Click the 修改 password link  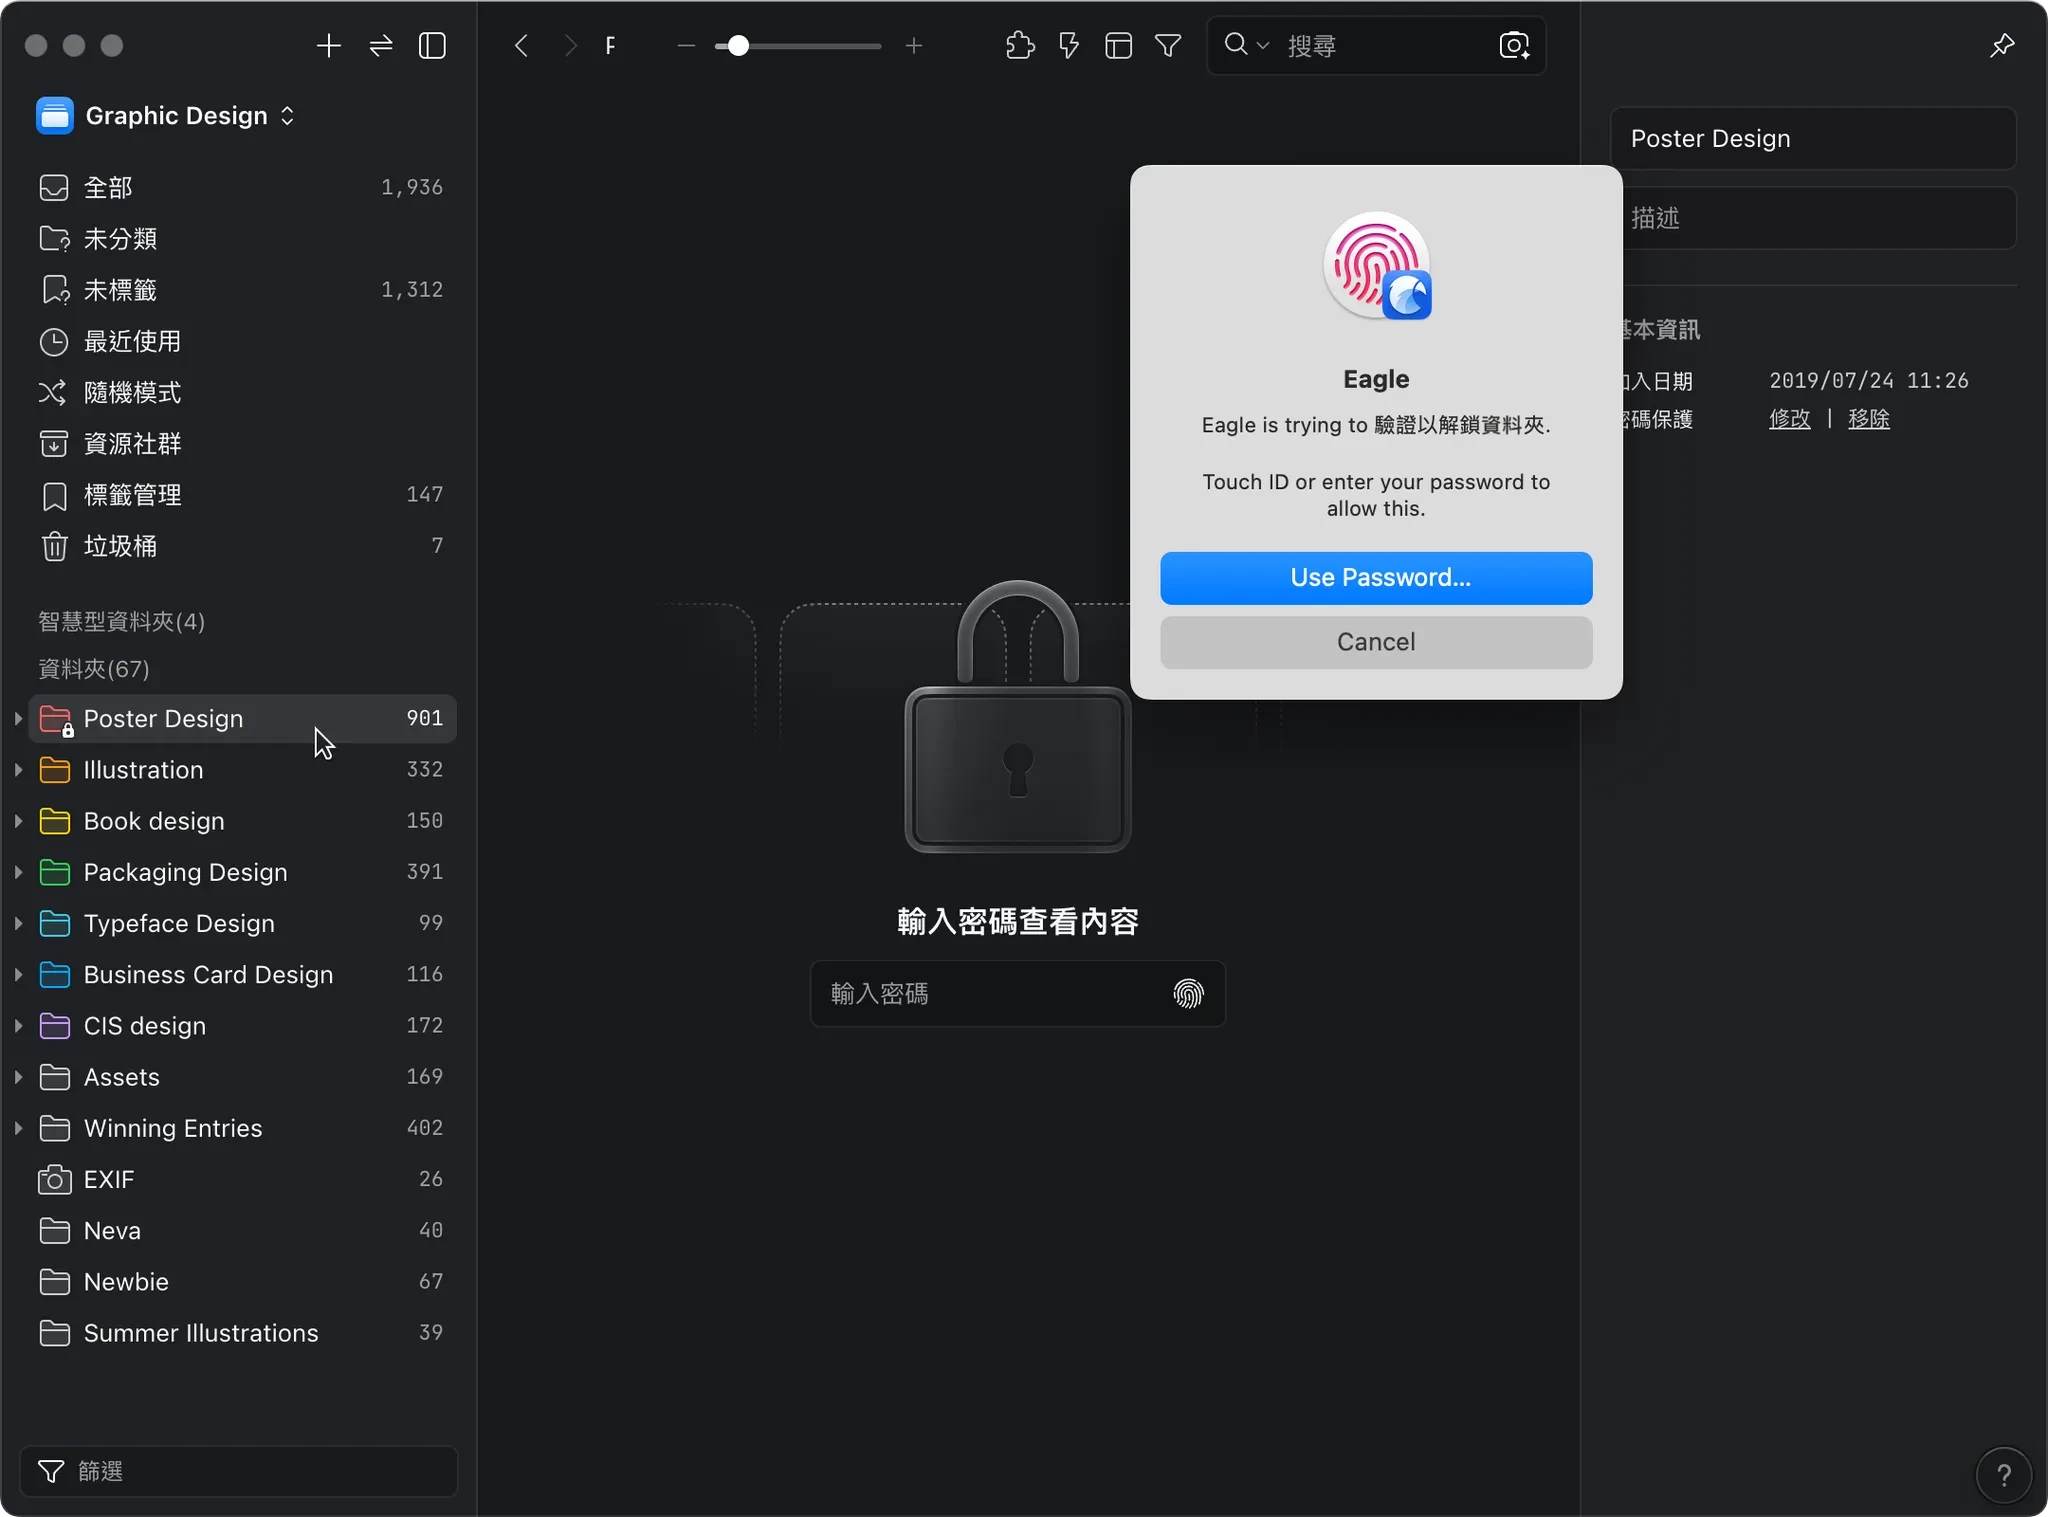[1790, 419]
